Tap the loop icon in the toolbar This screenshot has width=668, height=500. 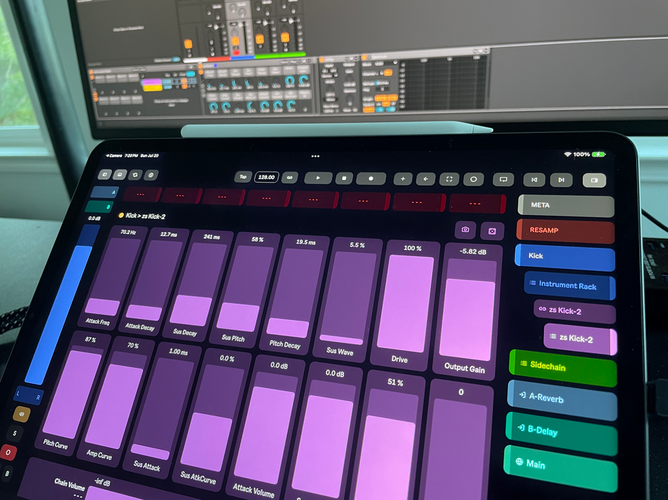(x=503, y=180)
